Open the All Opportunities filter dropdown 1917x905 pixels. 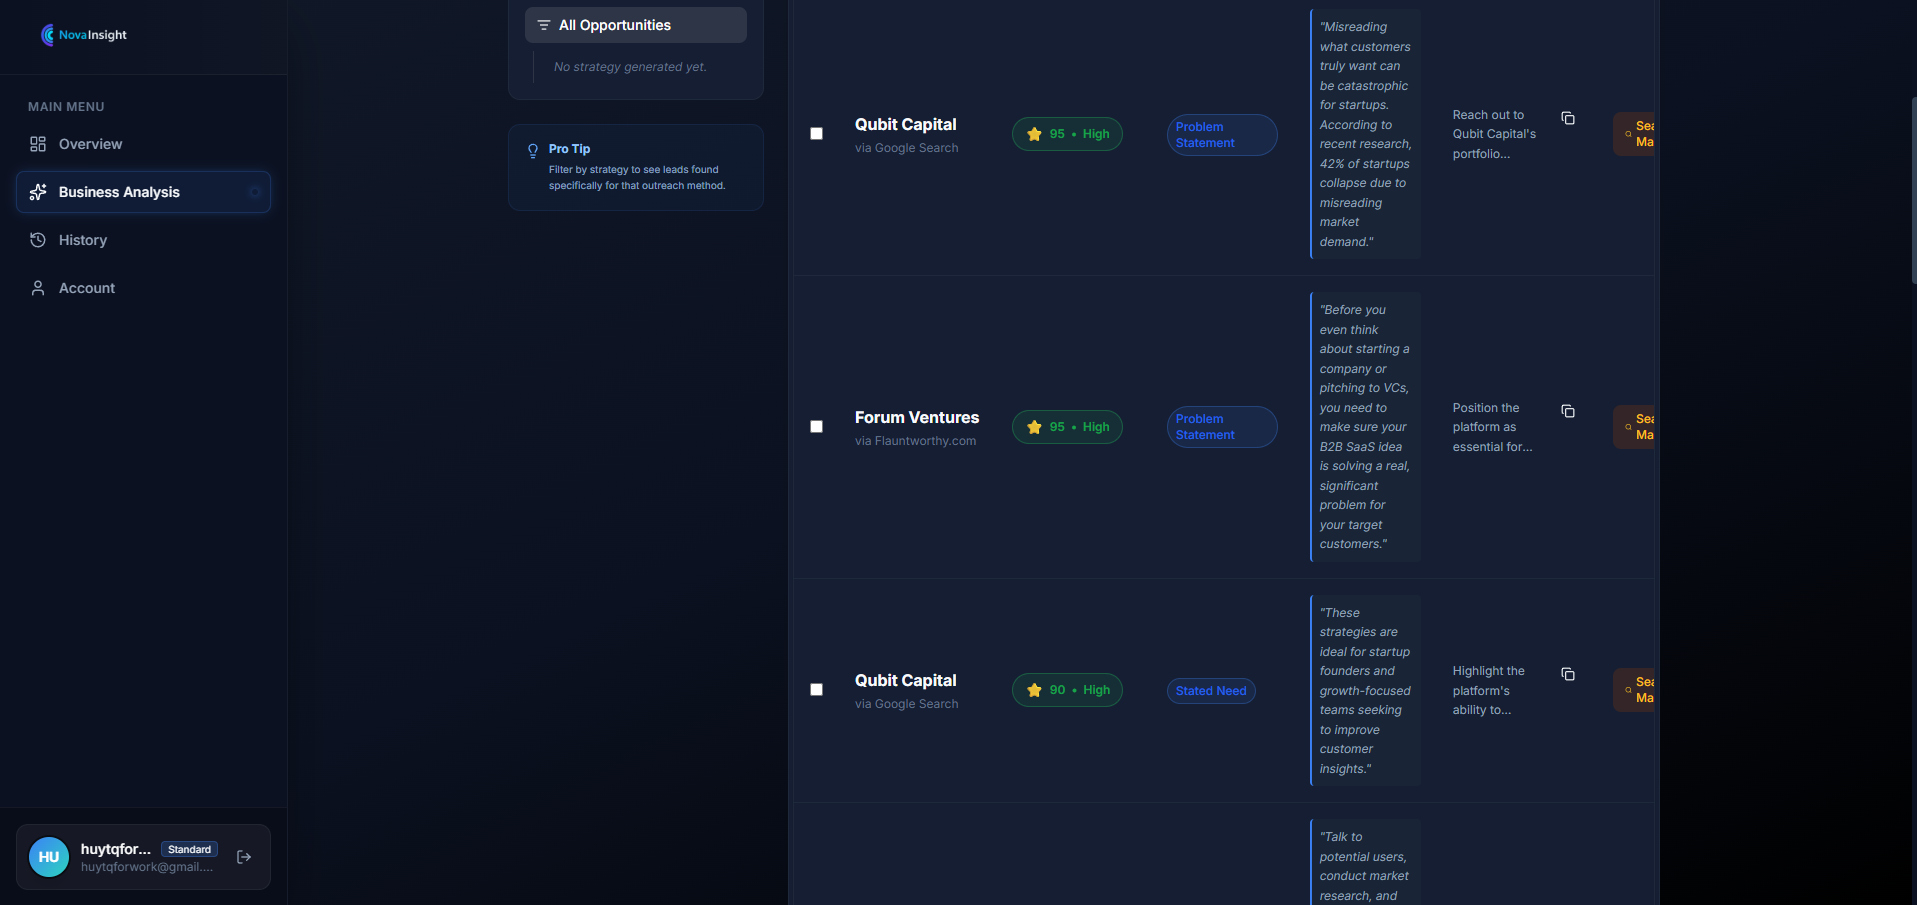634,24
